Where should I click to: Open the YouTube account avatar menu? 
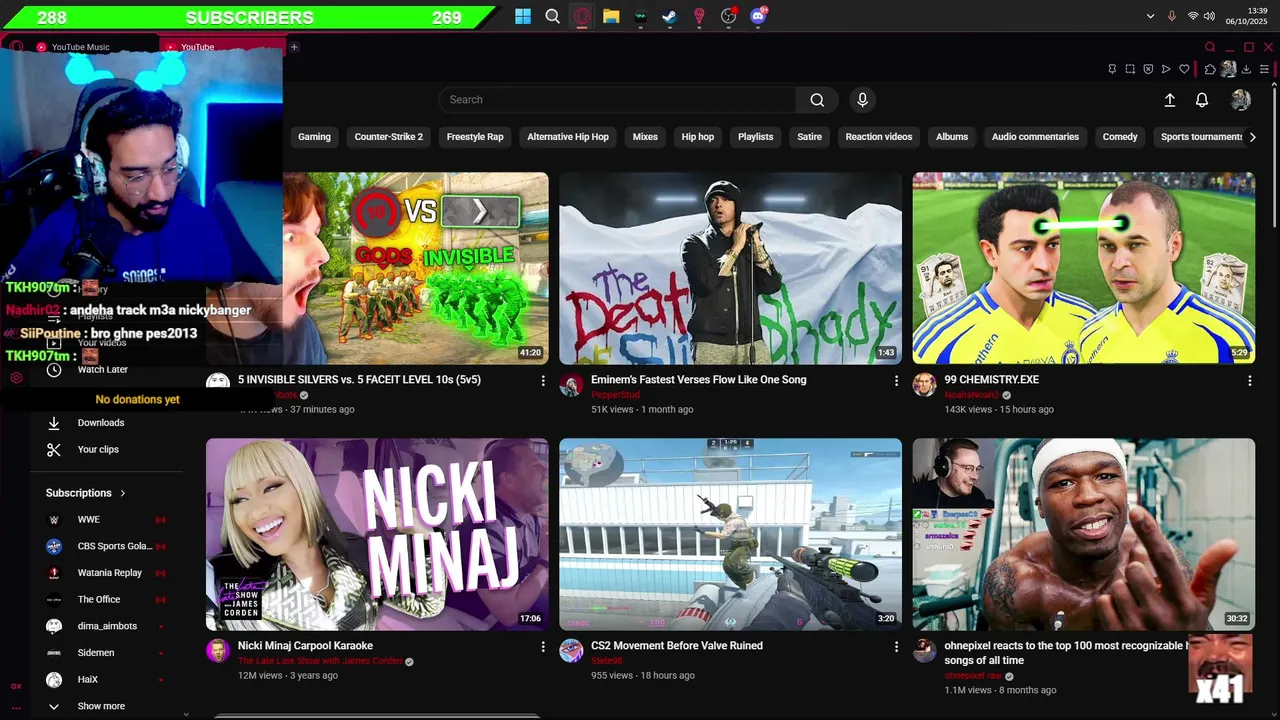point(1241,100)
